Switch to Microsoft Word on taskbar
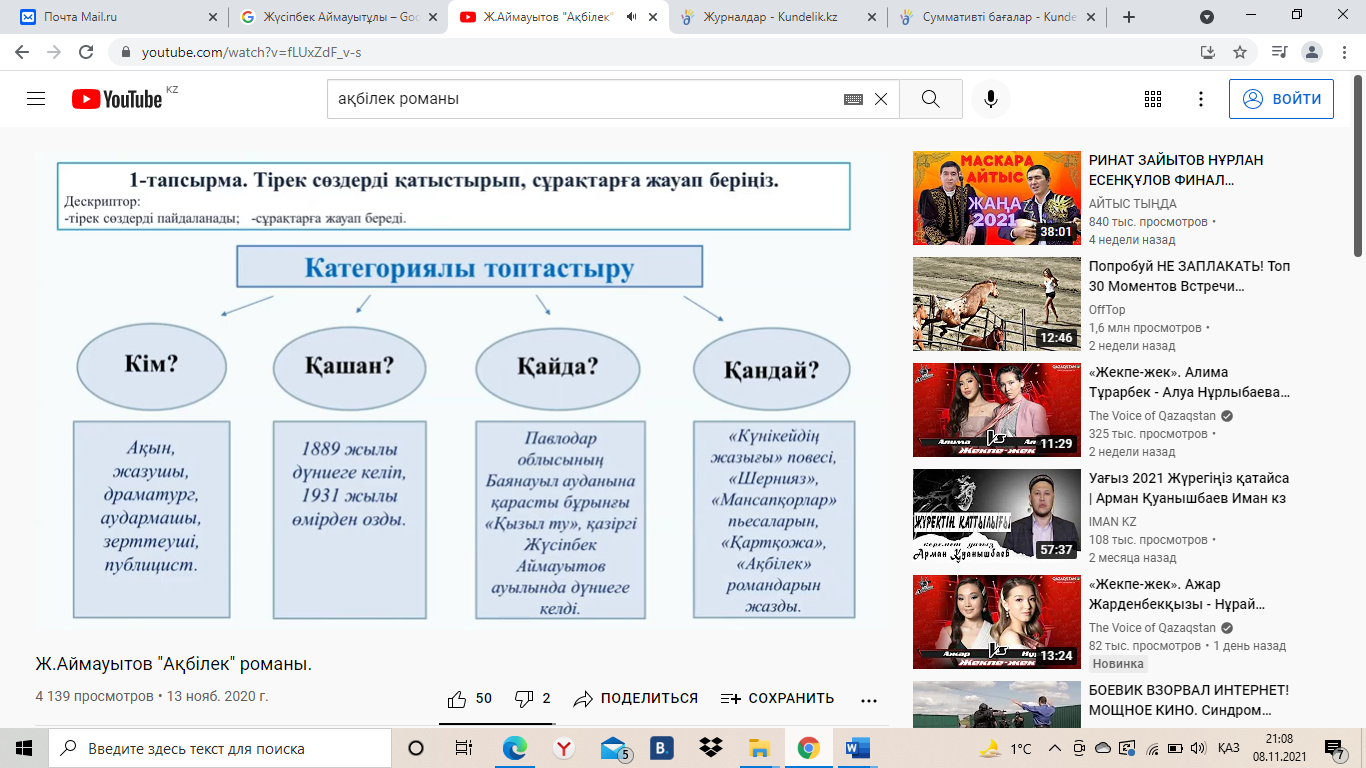This screenshot has width=1366, height=768. [x=858, y=748]
